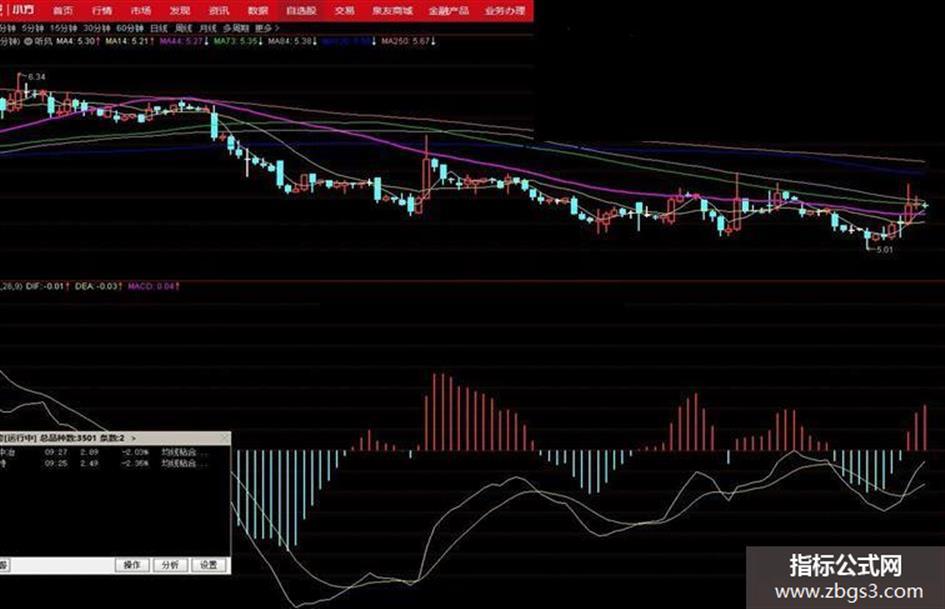945x609 pixels.
Task: Click the -2.03% value in alert list
Action: (135, 452)
